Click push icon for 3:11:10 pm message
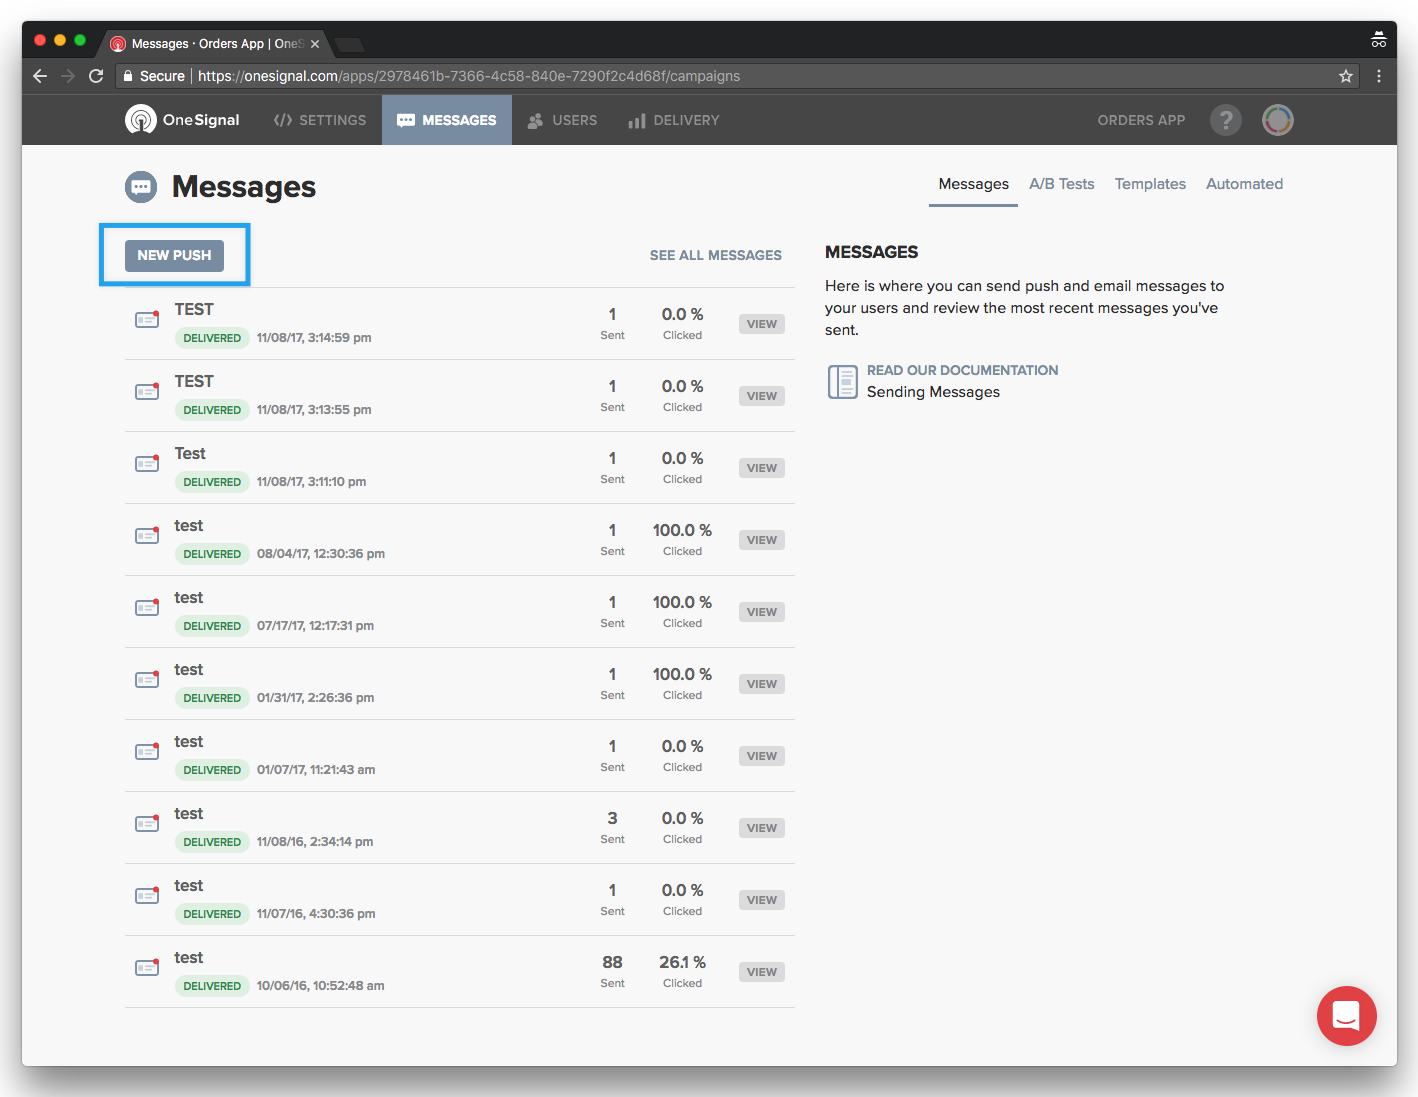This screenshot has width=1418, height=1097. click(148, 464)
